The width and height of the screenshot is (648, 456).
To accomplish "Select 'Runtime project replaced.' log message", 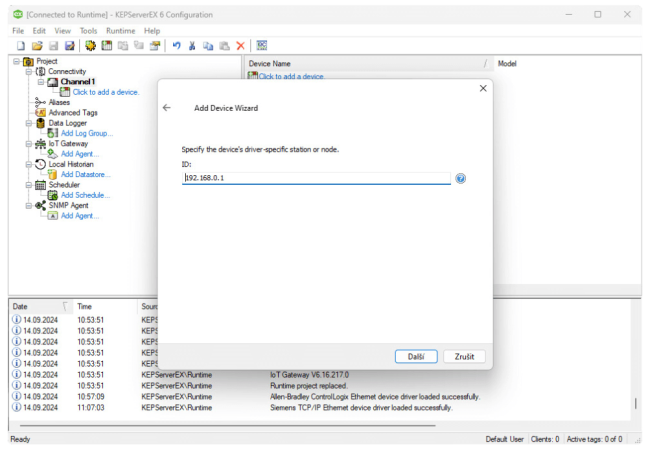I will click(309, 385).
